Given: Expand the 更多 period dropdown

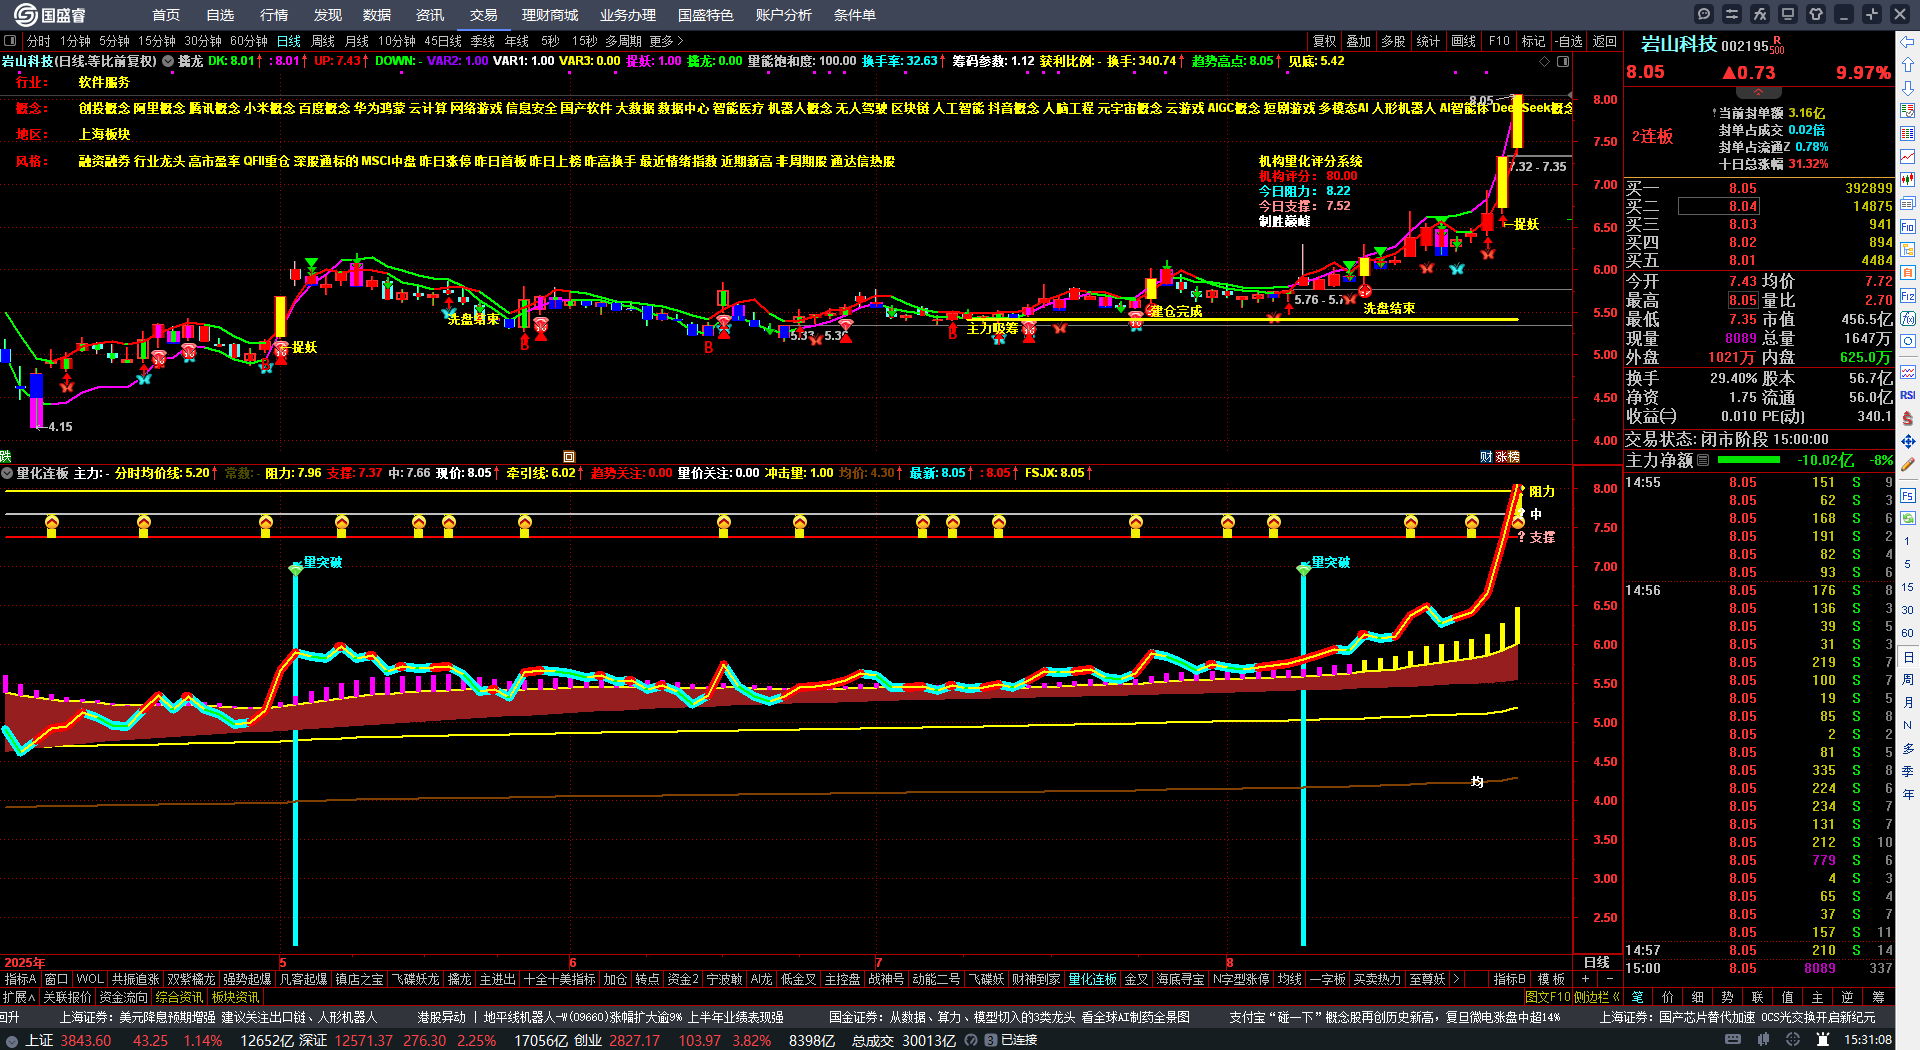Looking at the screenshot, I should coord(666,41).
